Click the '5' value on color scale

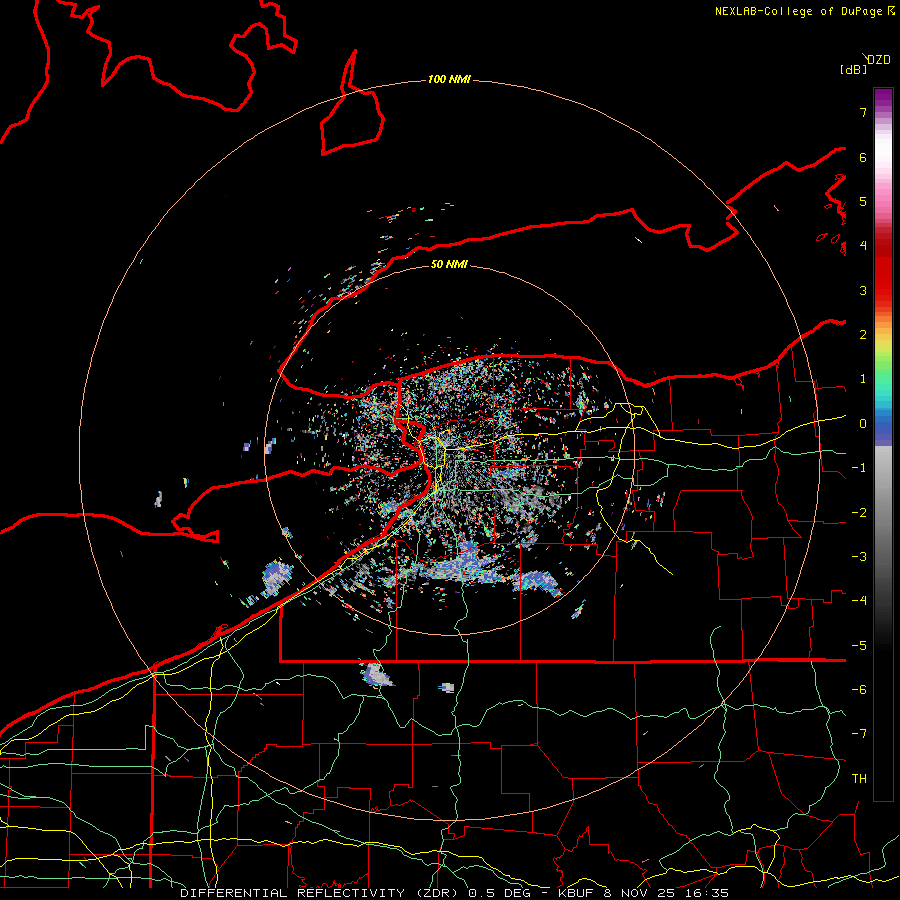coord(863,201)
